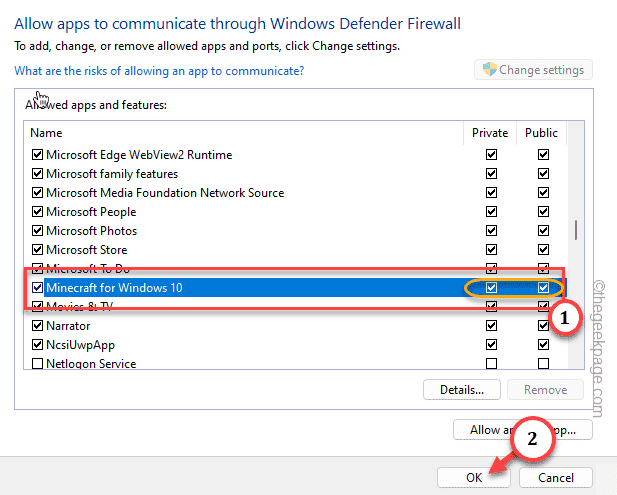This screenshot has height=495, width=617.
Task: Select the Narrator row in the list
Action: click(x=68, y=326)
